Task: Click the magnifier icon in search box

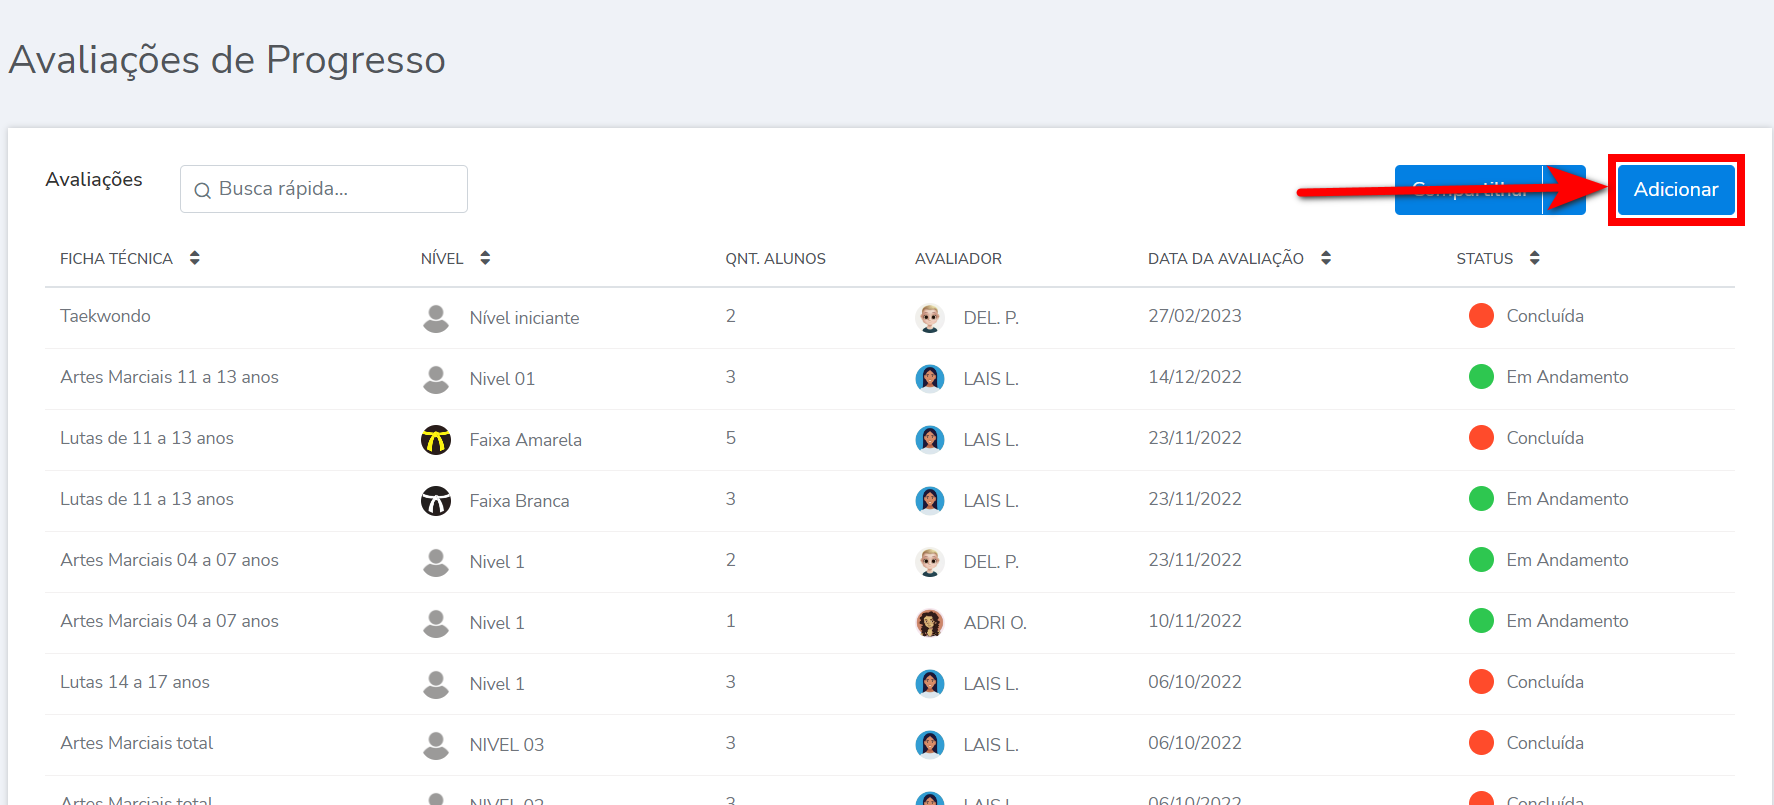Action: point(202,190)
